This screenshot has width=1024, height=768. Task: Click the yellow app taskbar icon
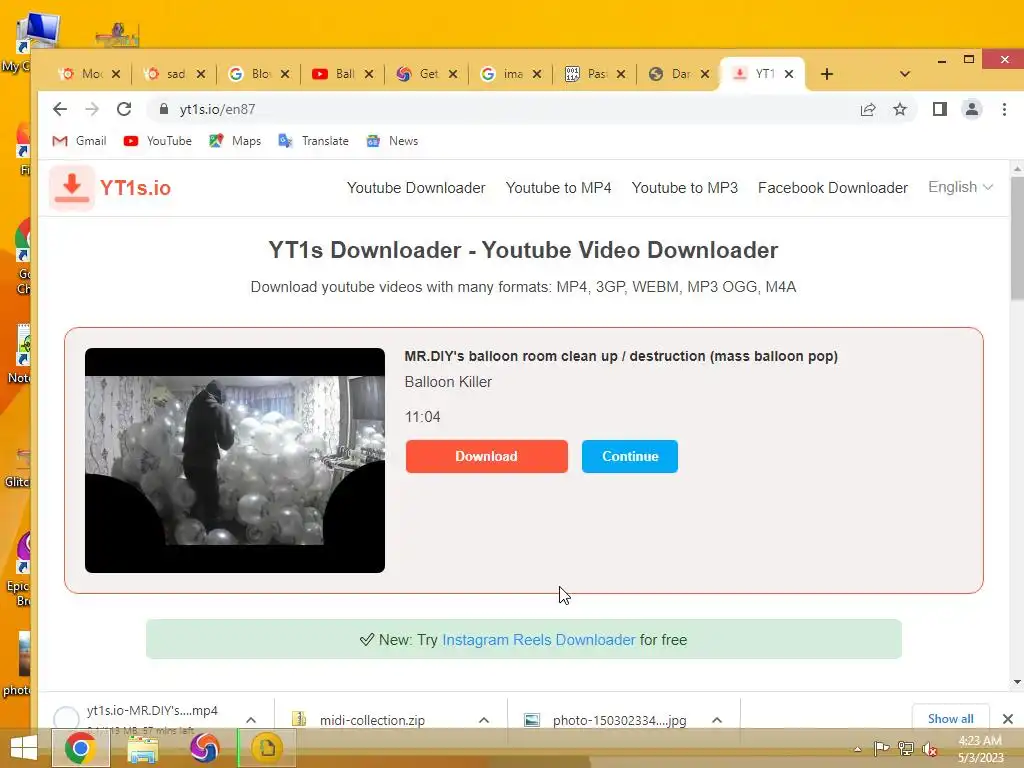tap(267, 748)
